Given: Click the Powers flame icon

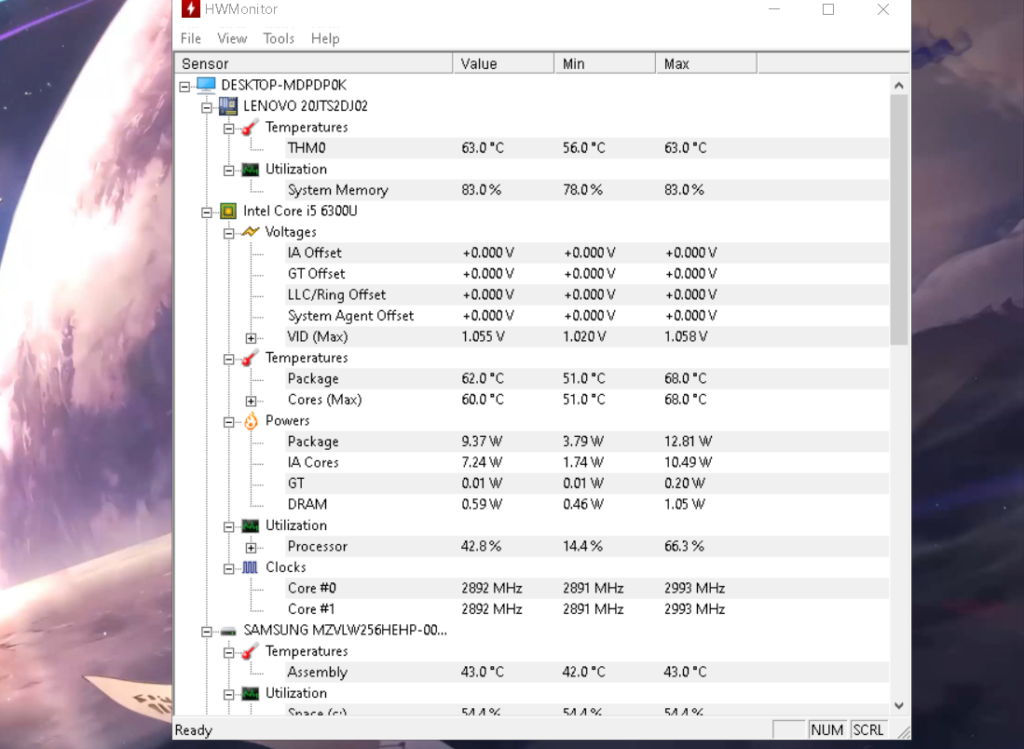Looking at the screenshot, I should coord(251,421).
